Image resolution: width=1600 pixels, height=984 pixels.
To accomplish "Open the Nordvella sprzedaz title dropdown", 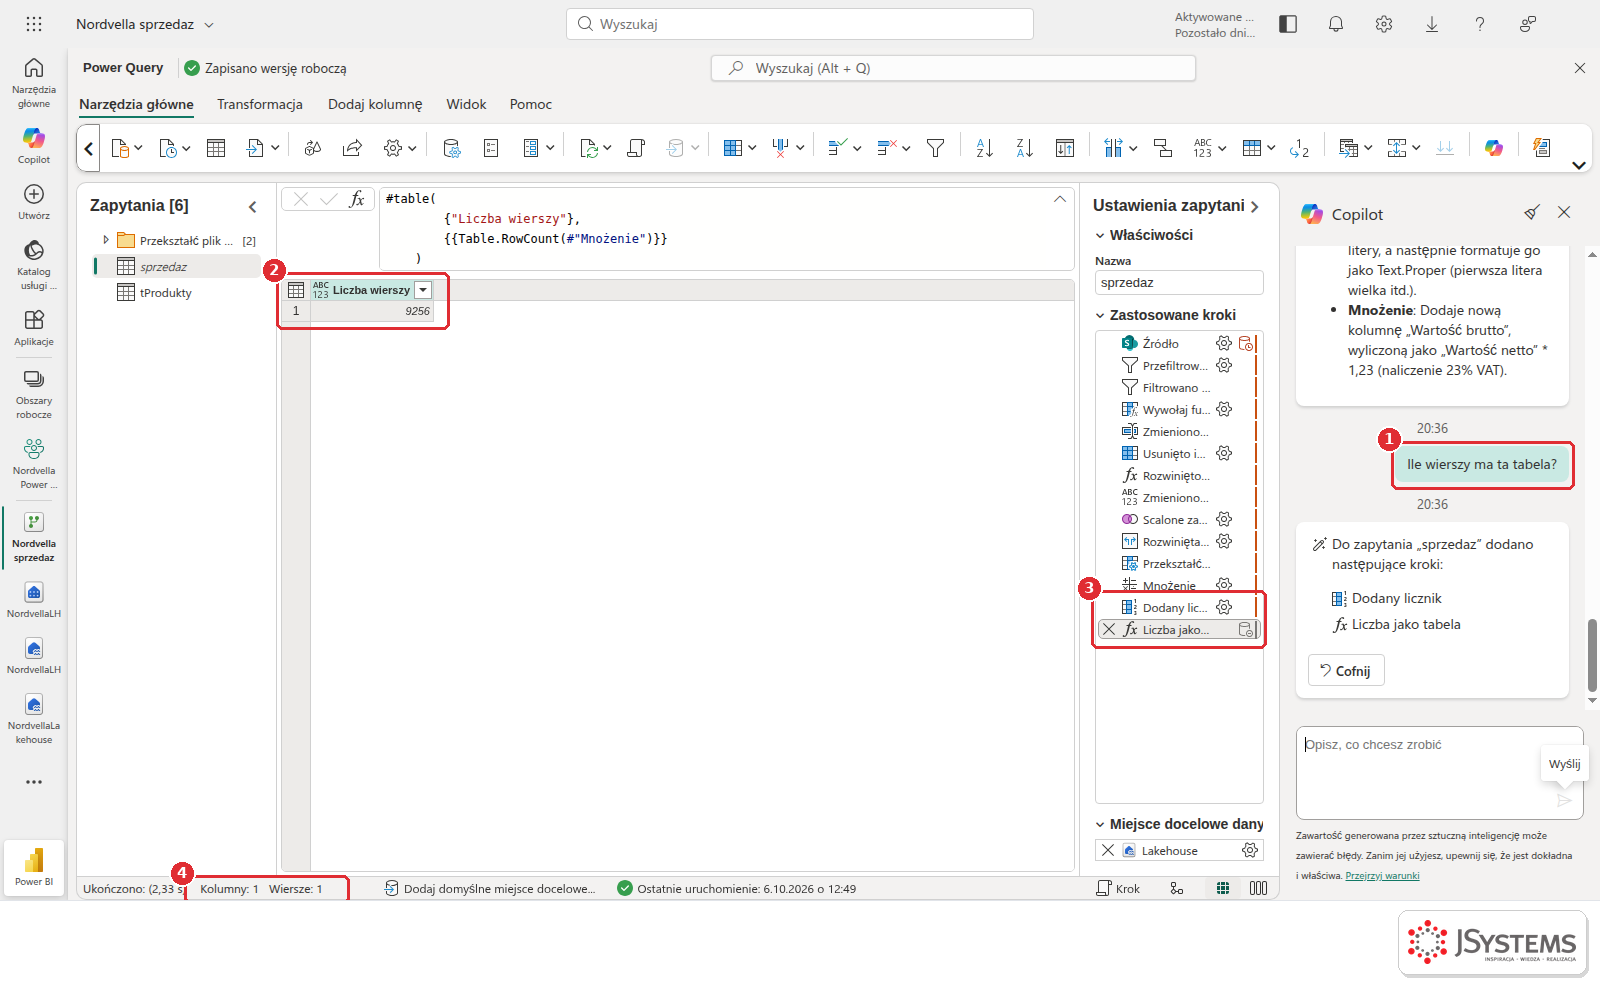I will point(209,24).
